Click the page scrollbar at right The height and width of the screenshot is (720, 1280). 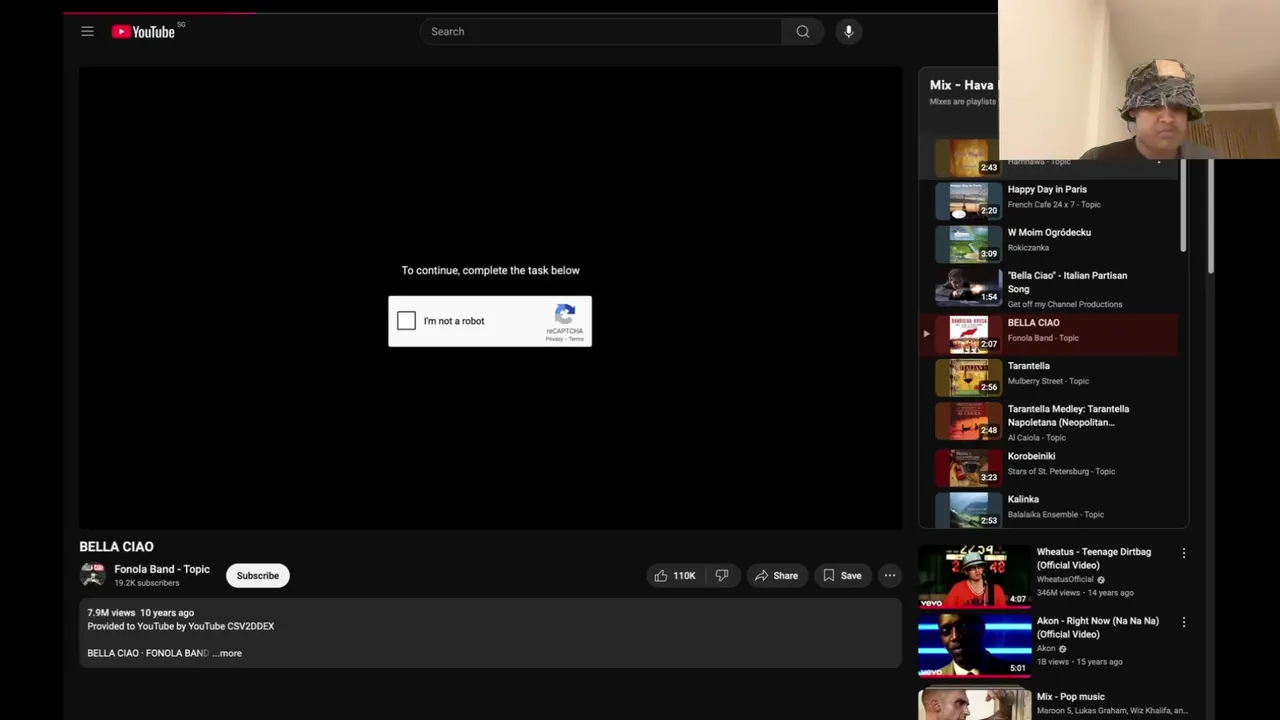point(1209,215)
